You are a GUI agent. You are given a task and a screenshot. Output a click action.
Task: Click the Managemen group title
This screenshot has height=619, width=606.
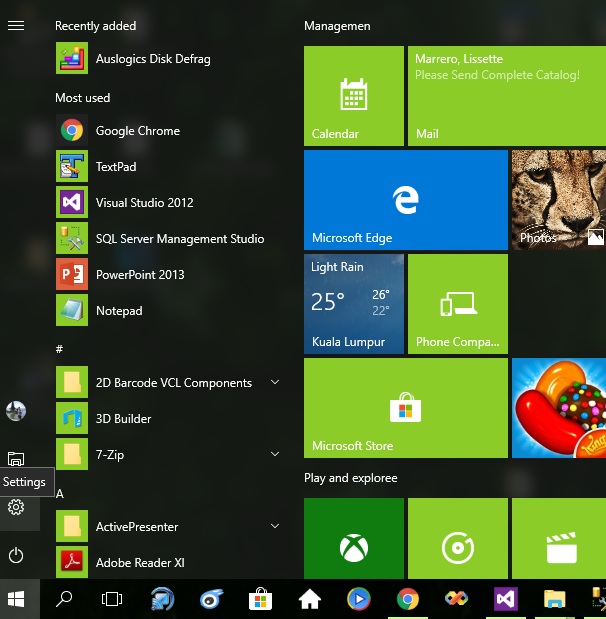(337, 26)
